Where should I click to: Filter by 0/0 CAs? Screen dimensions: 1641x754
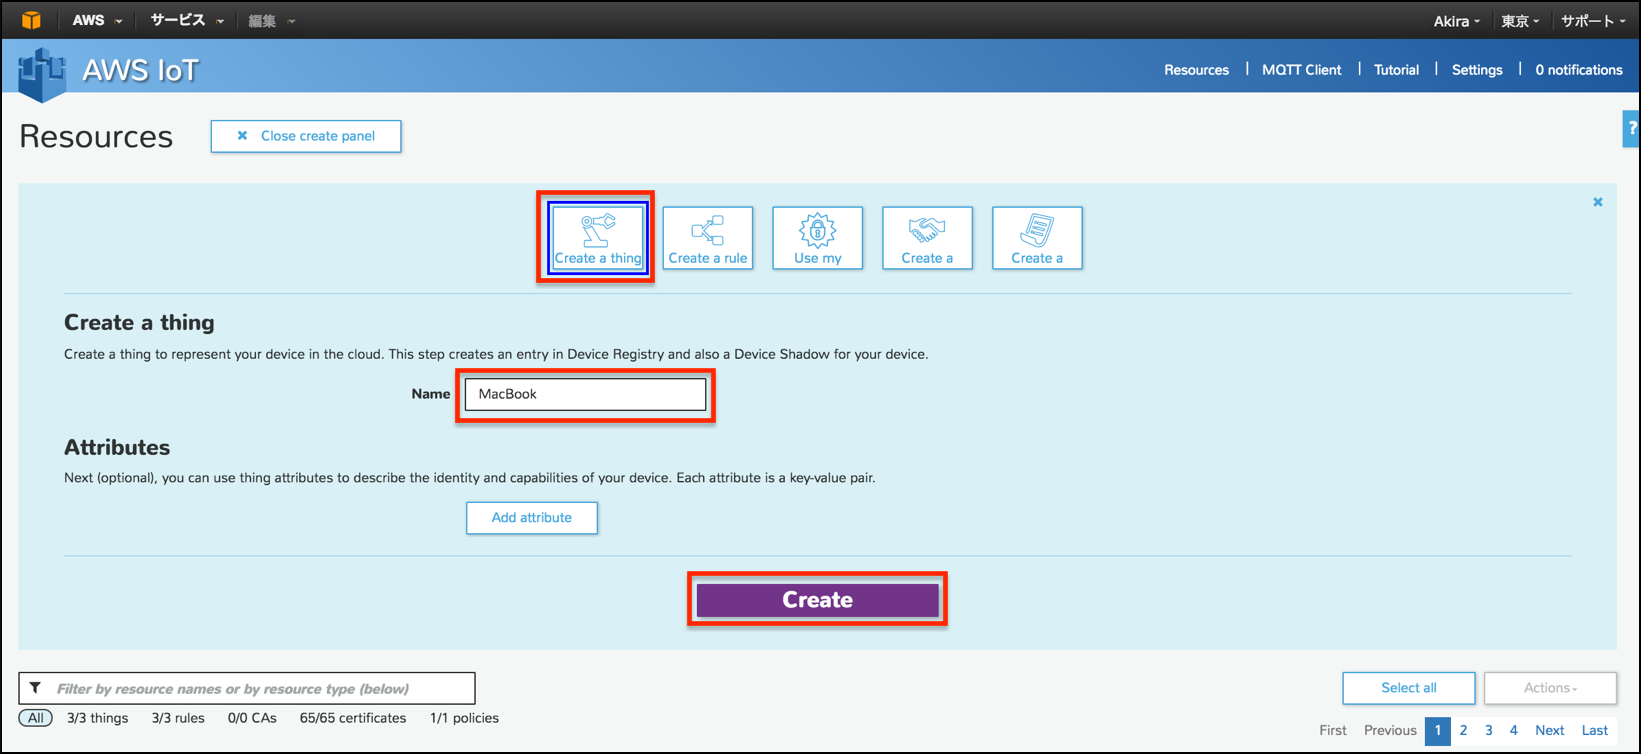(x=252, y=718)
